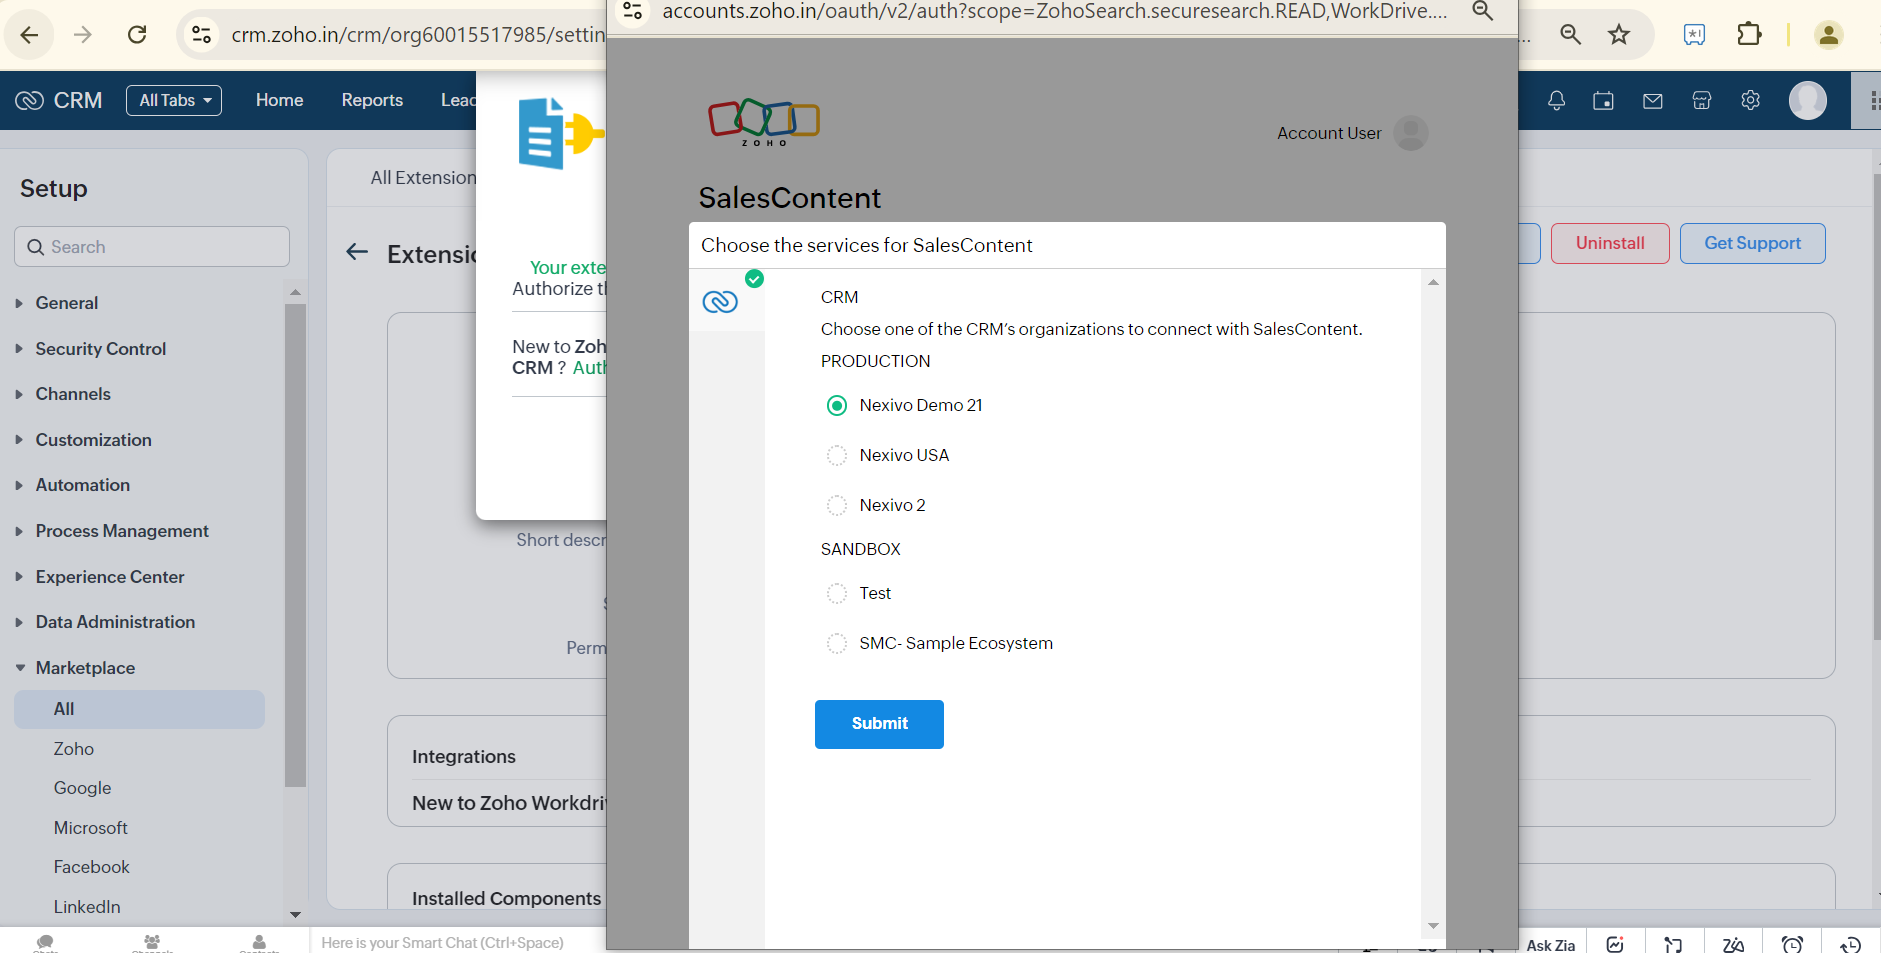Open the CRM mail icon
Image resolution: width=1881 pixels, height=953 pixels.
1653,100
